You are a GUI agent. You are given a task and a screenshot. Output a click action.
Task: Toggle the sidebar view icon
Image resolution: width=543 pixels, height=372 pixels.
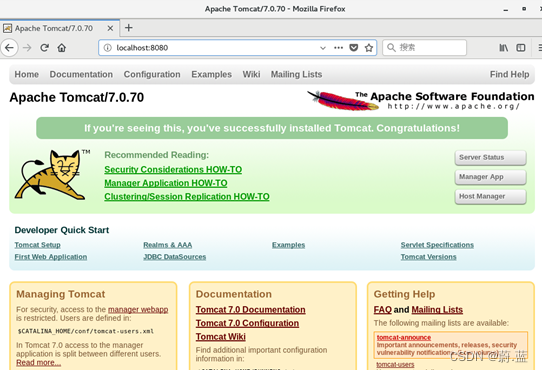tap(521, 47)
